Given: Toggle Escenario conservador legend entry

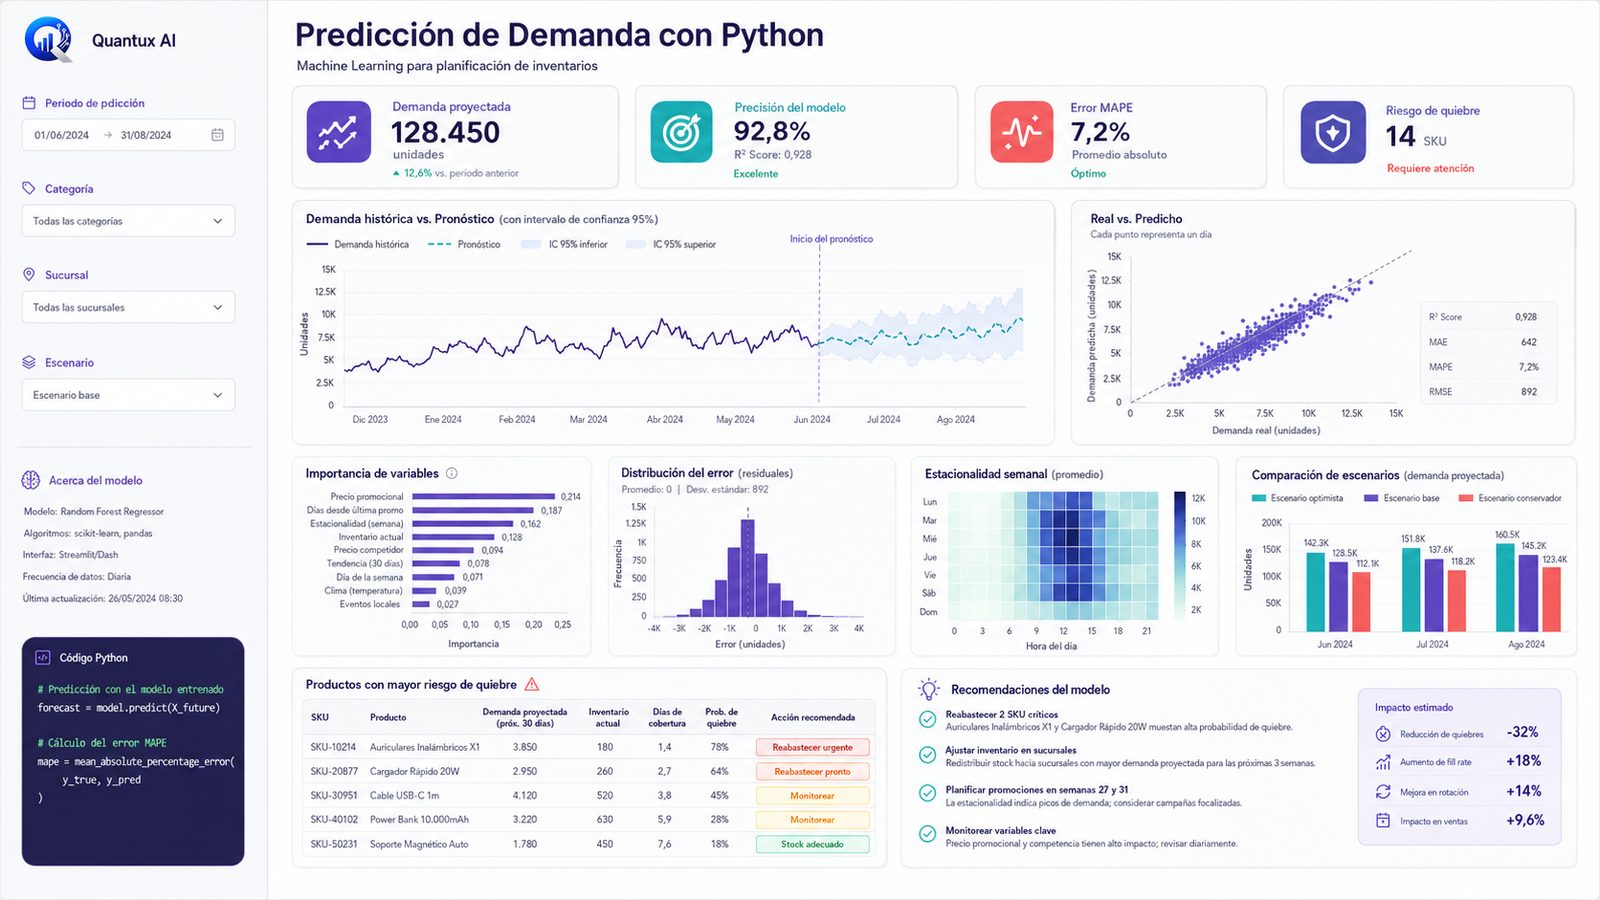Looking at the screenshot, I should (x=1510, y=498).
